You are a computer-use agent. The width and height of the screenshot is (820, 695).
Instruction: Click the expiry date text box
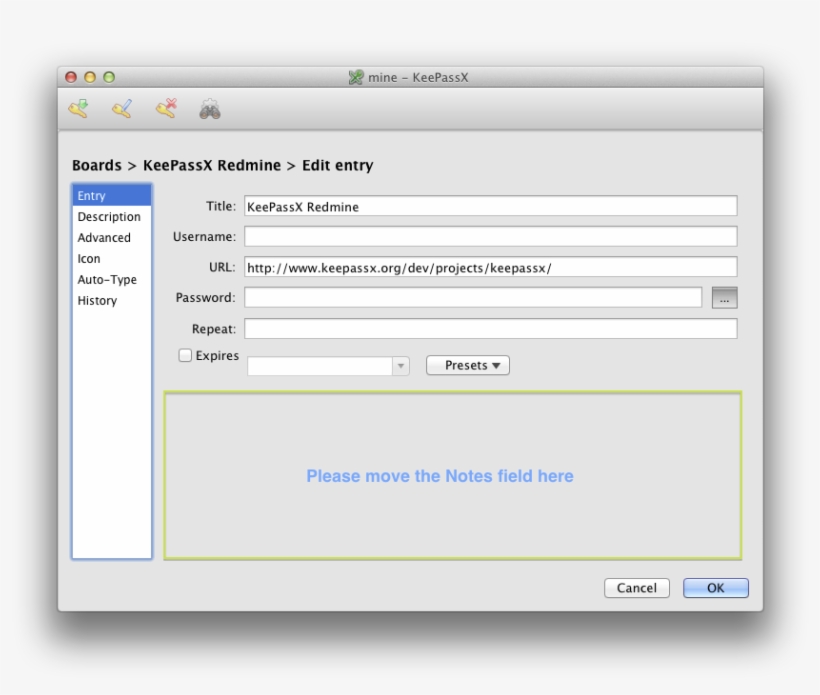click(320, 366)
